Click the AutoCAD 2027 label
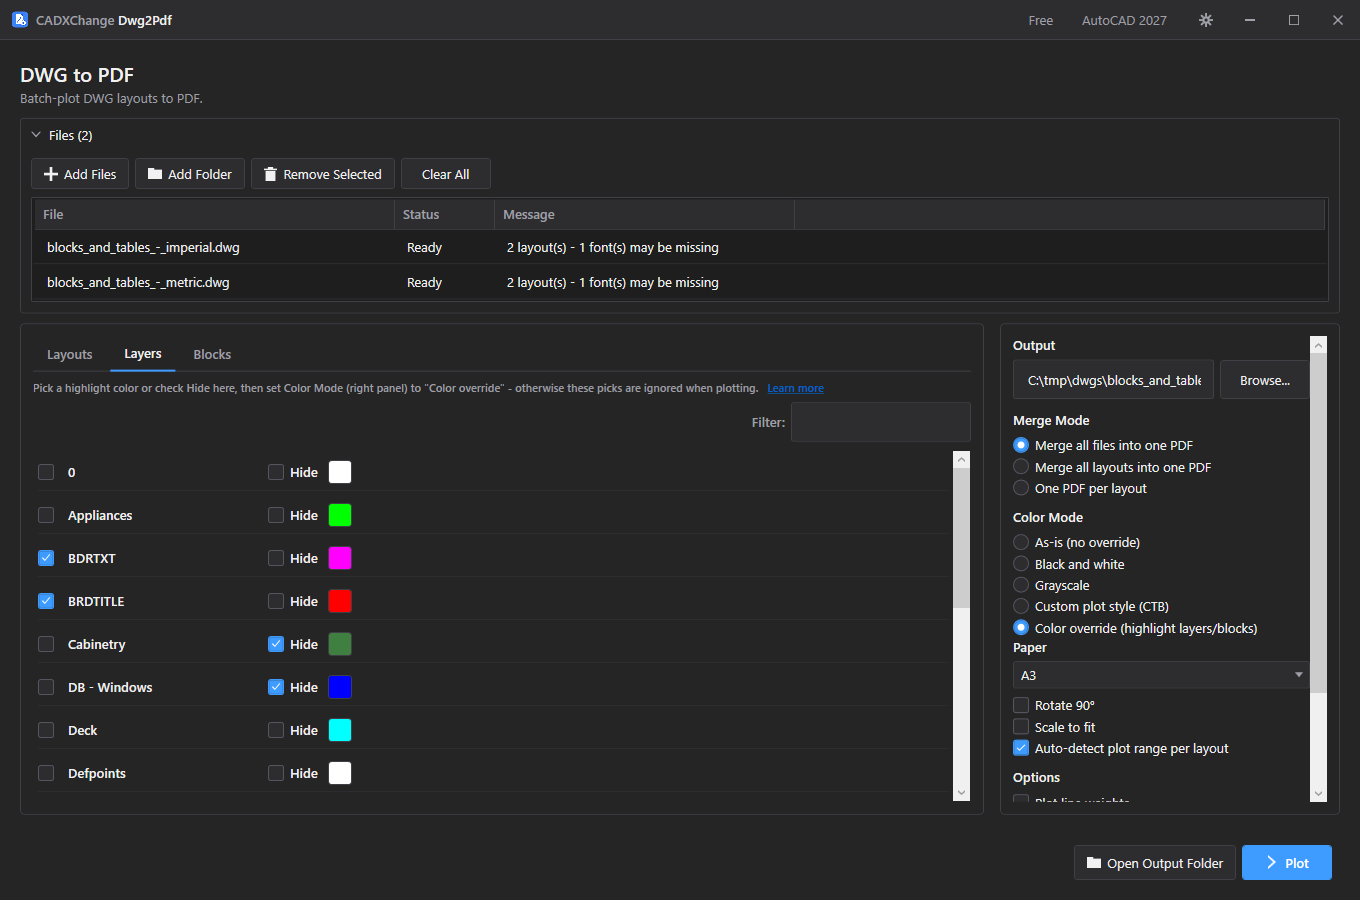The image size is (1360, 900). pos(1124,20)
